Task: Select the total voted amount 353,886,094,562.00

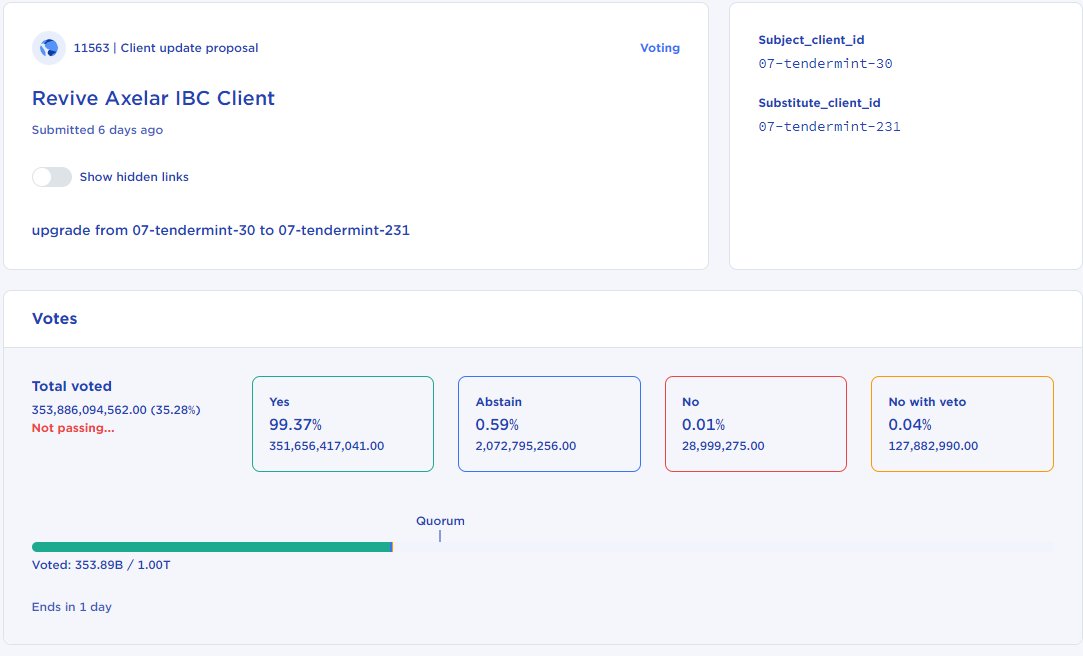Action: [89, 409]
